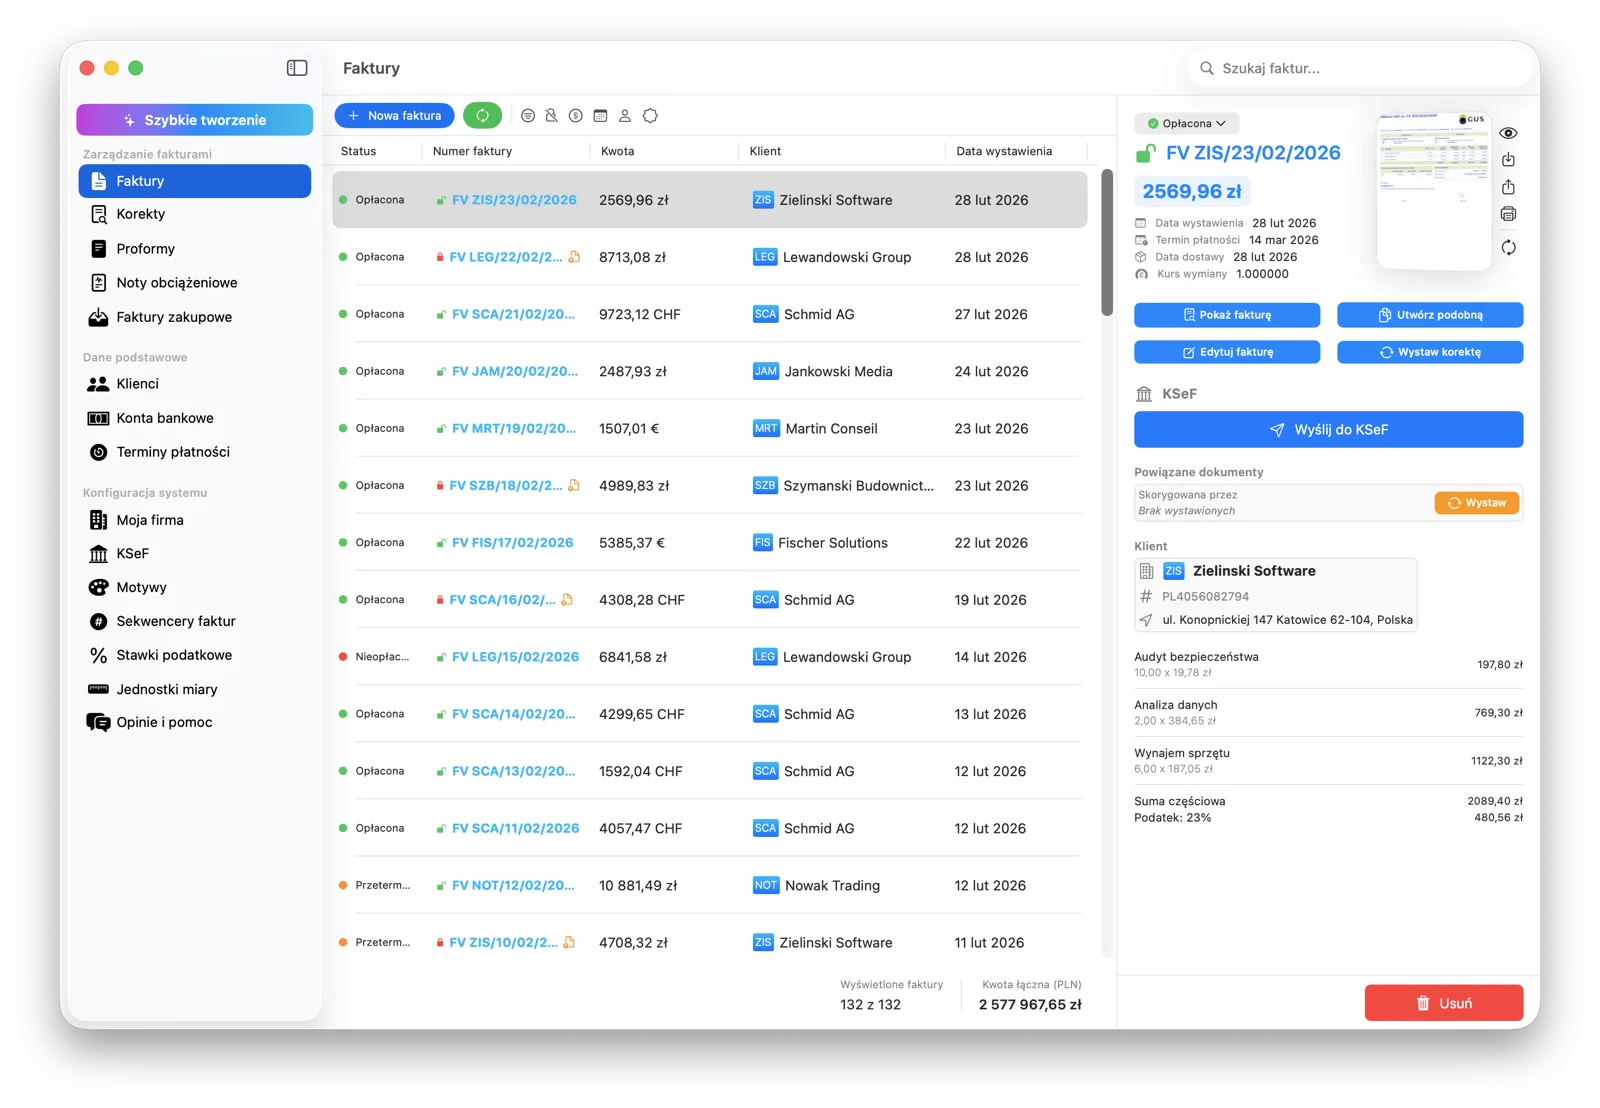Toggle the sidebar panel icon
This screenshot has width=1600, height=1108.
click(x=297, y=68)
